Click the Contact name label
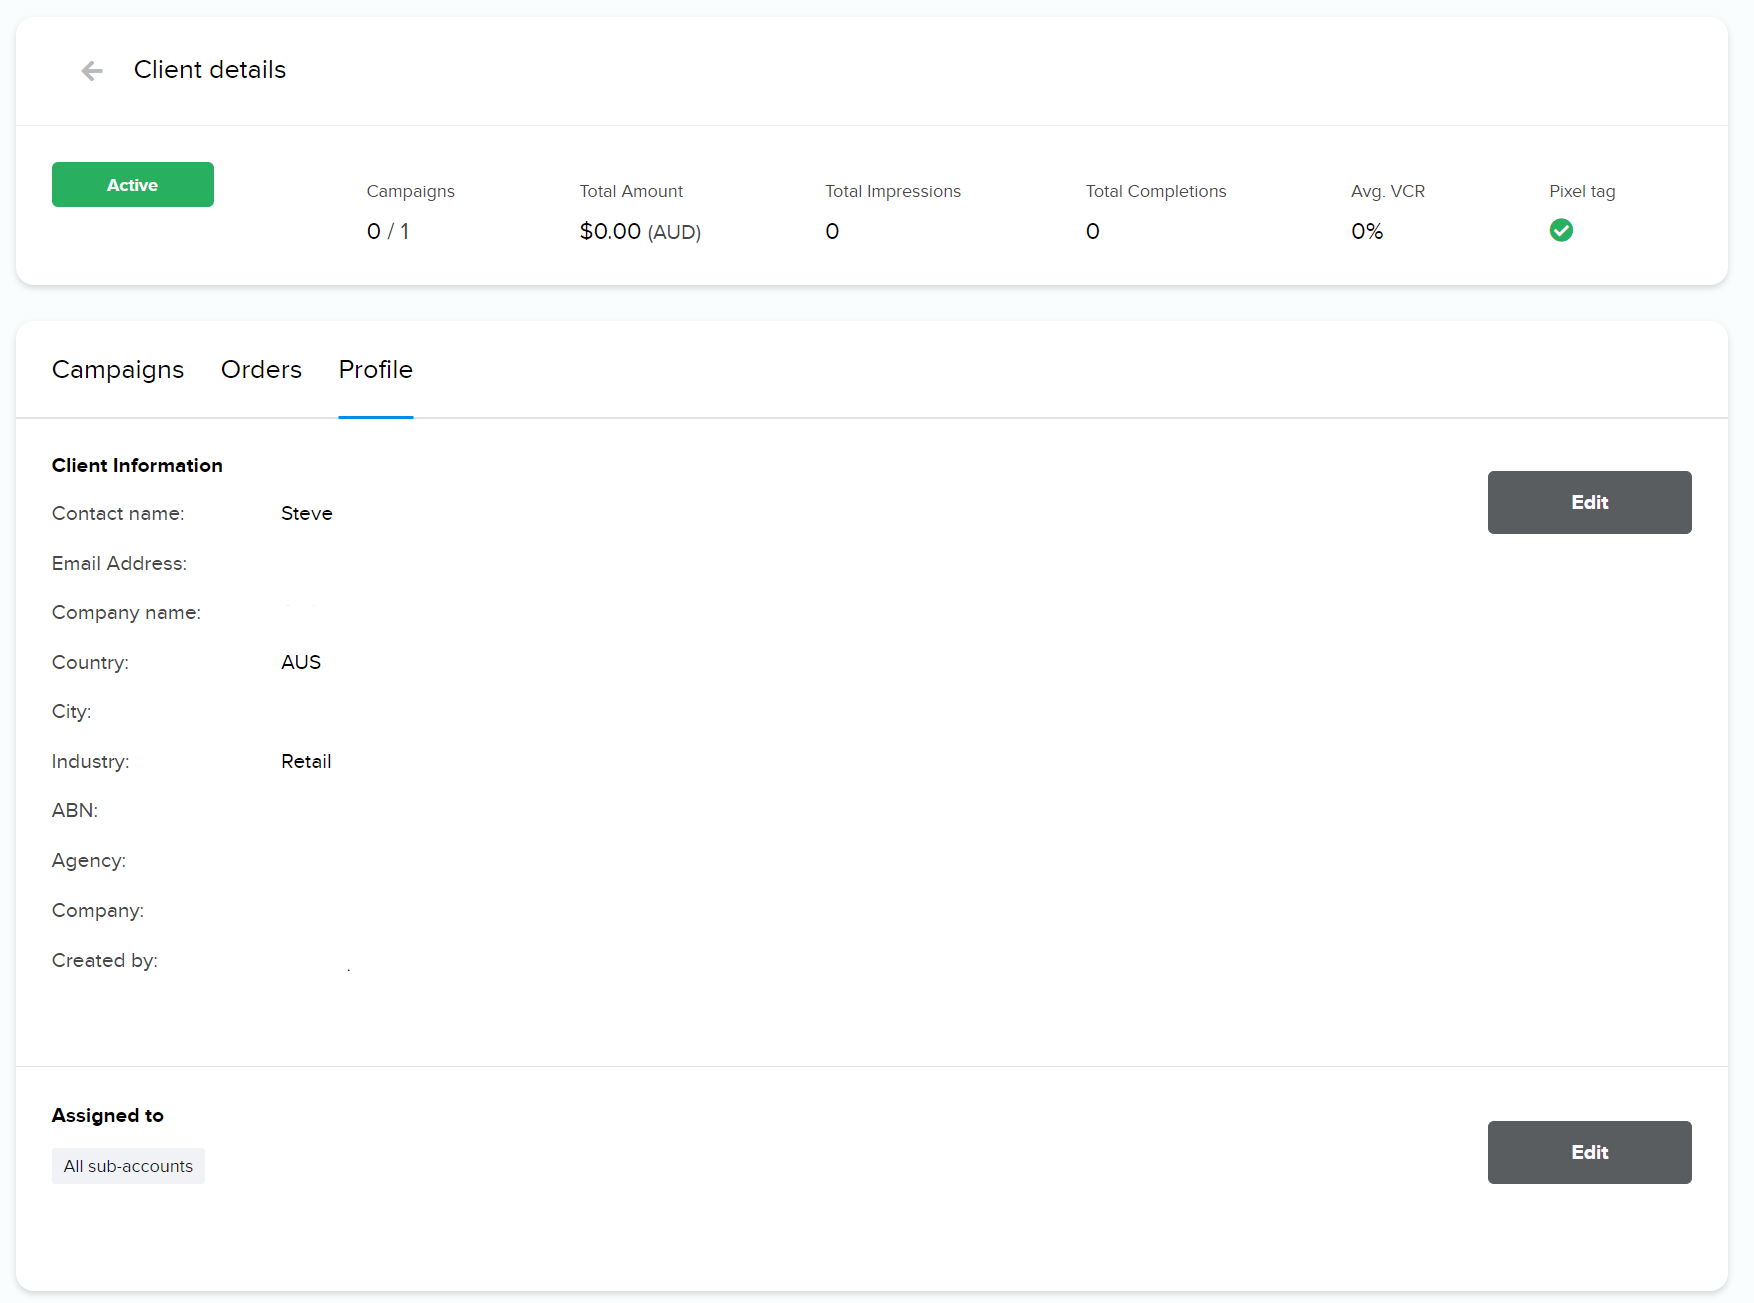The height and width of the screenshot is (1303, 1754). click(118, 514)
